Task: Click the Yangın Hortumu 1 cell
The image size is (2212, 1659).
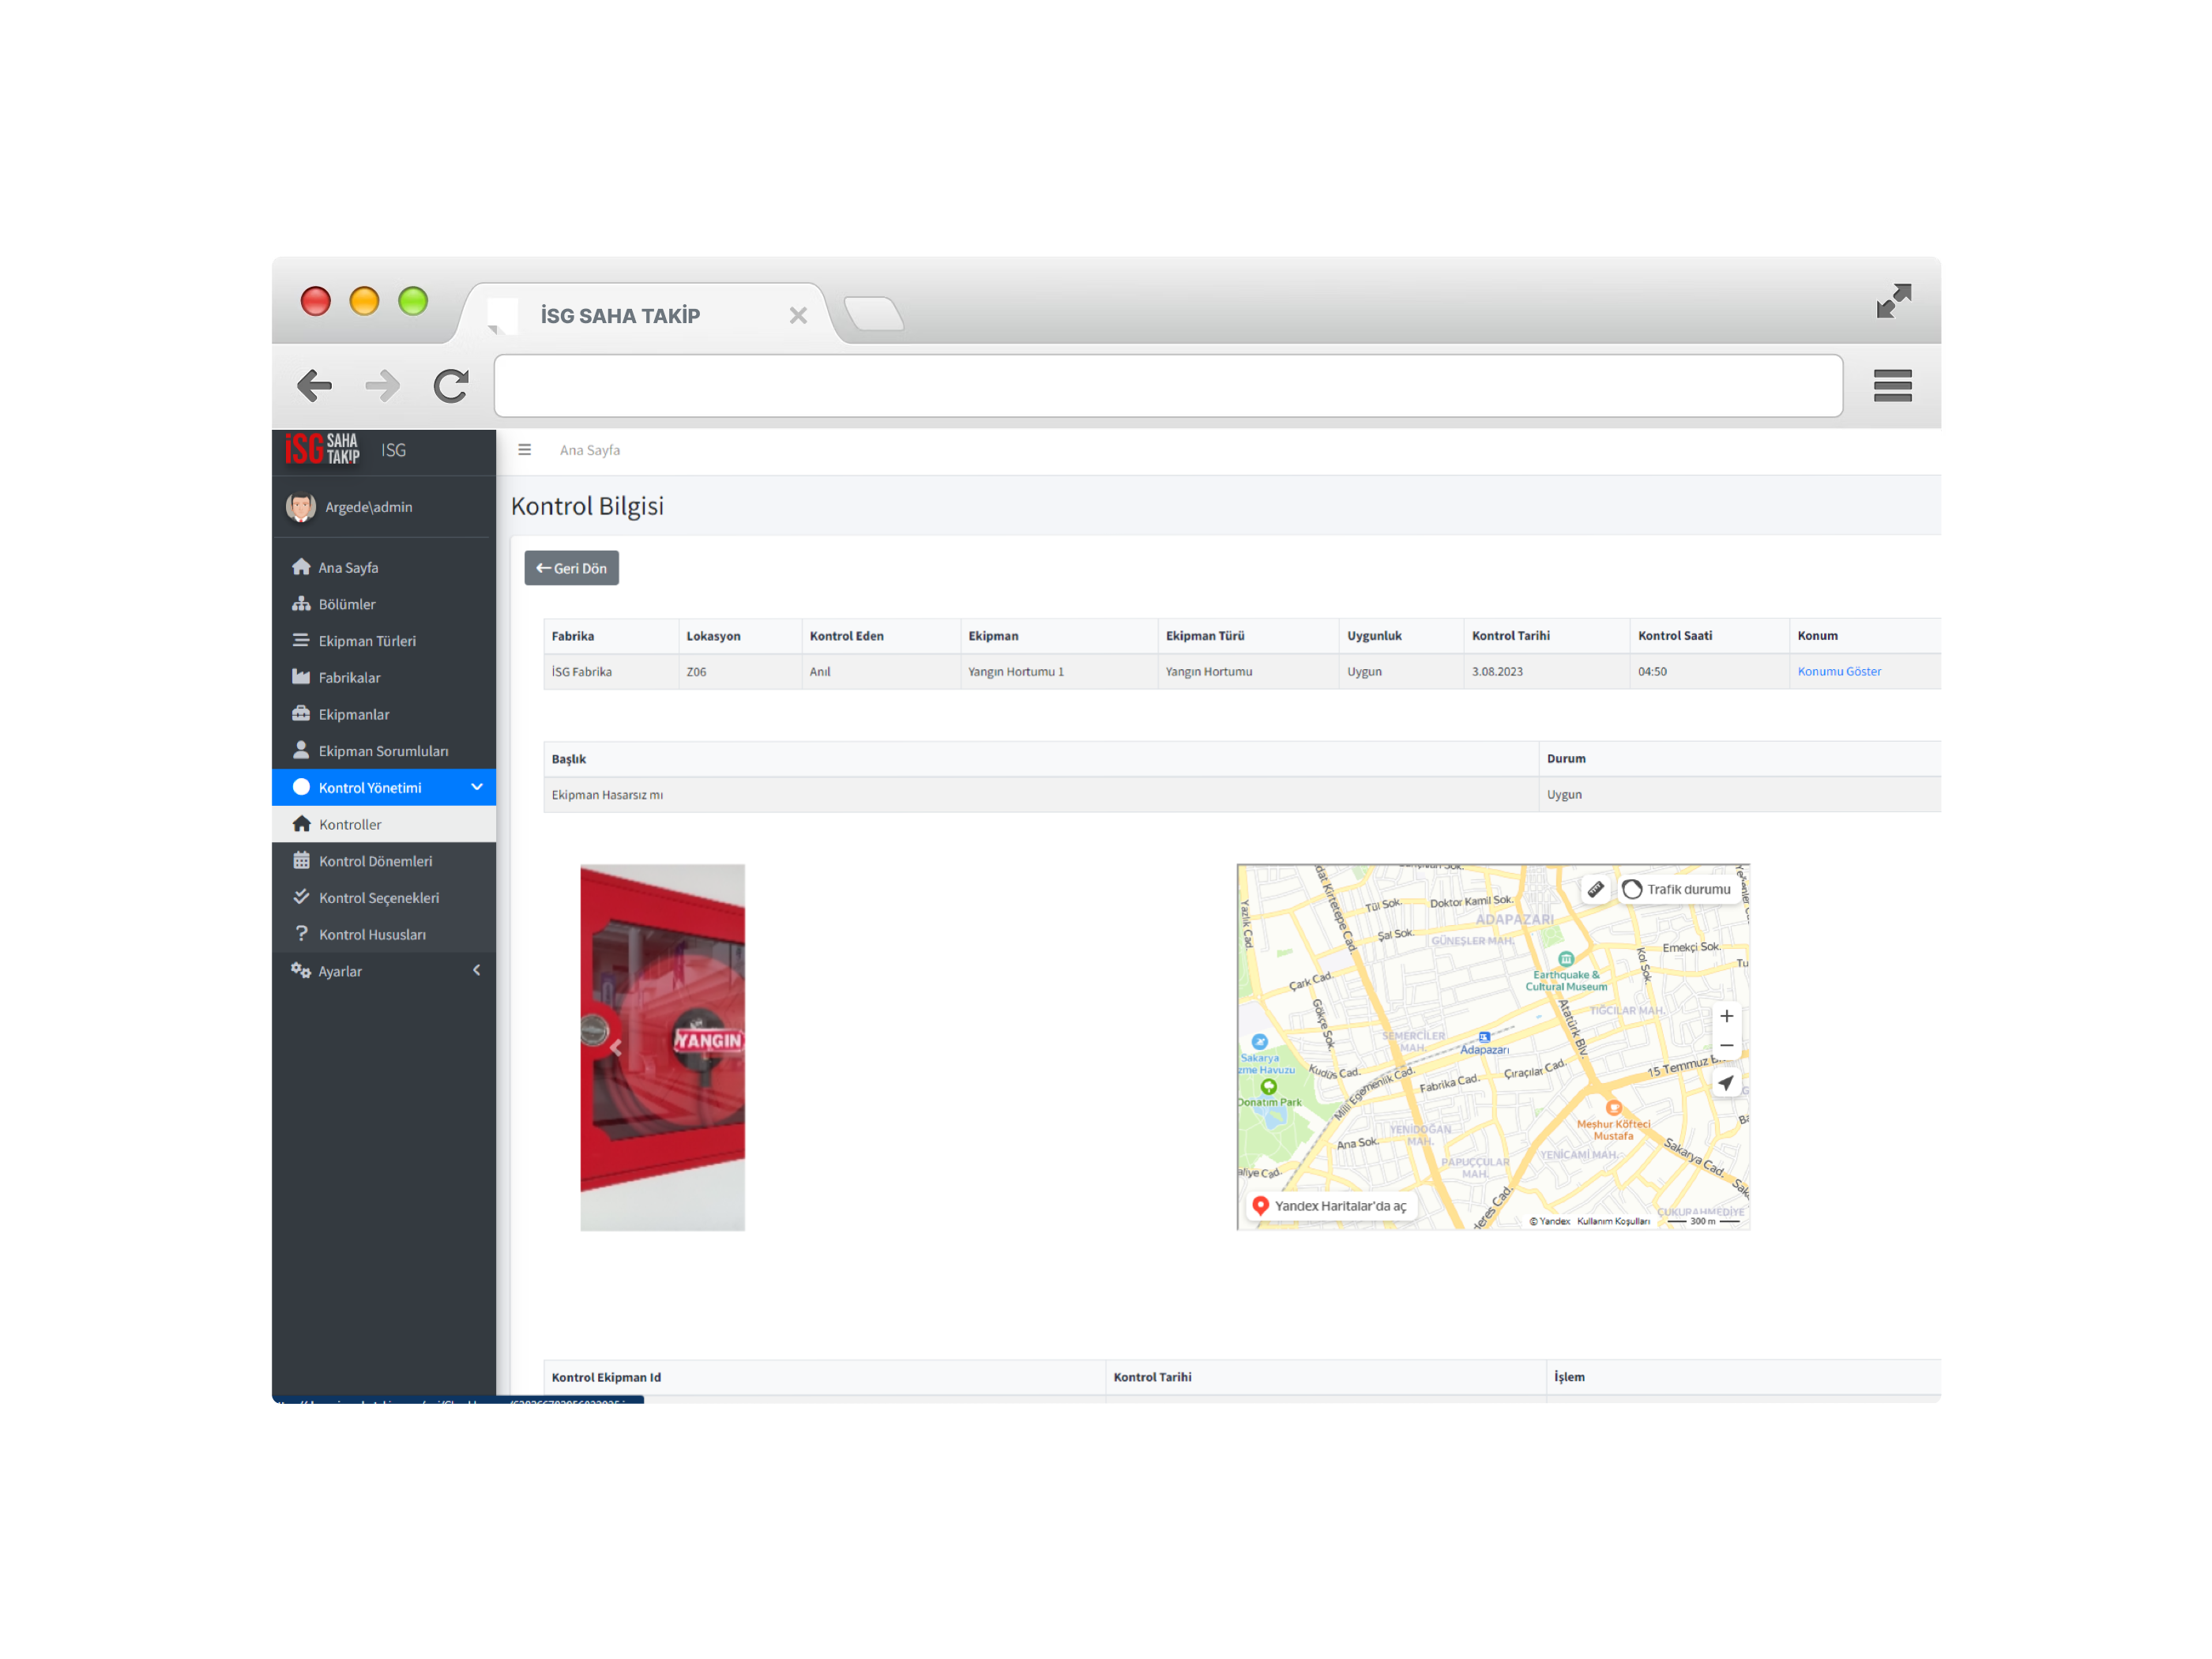Action: pos(1058,672)
